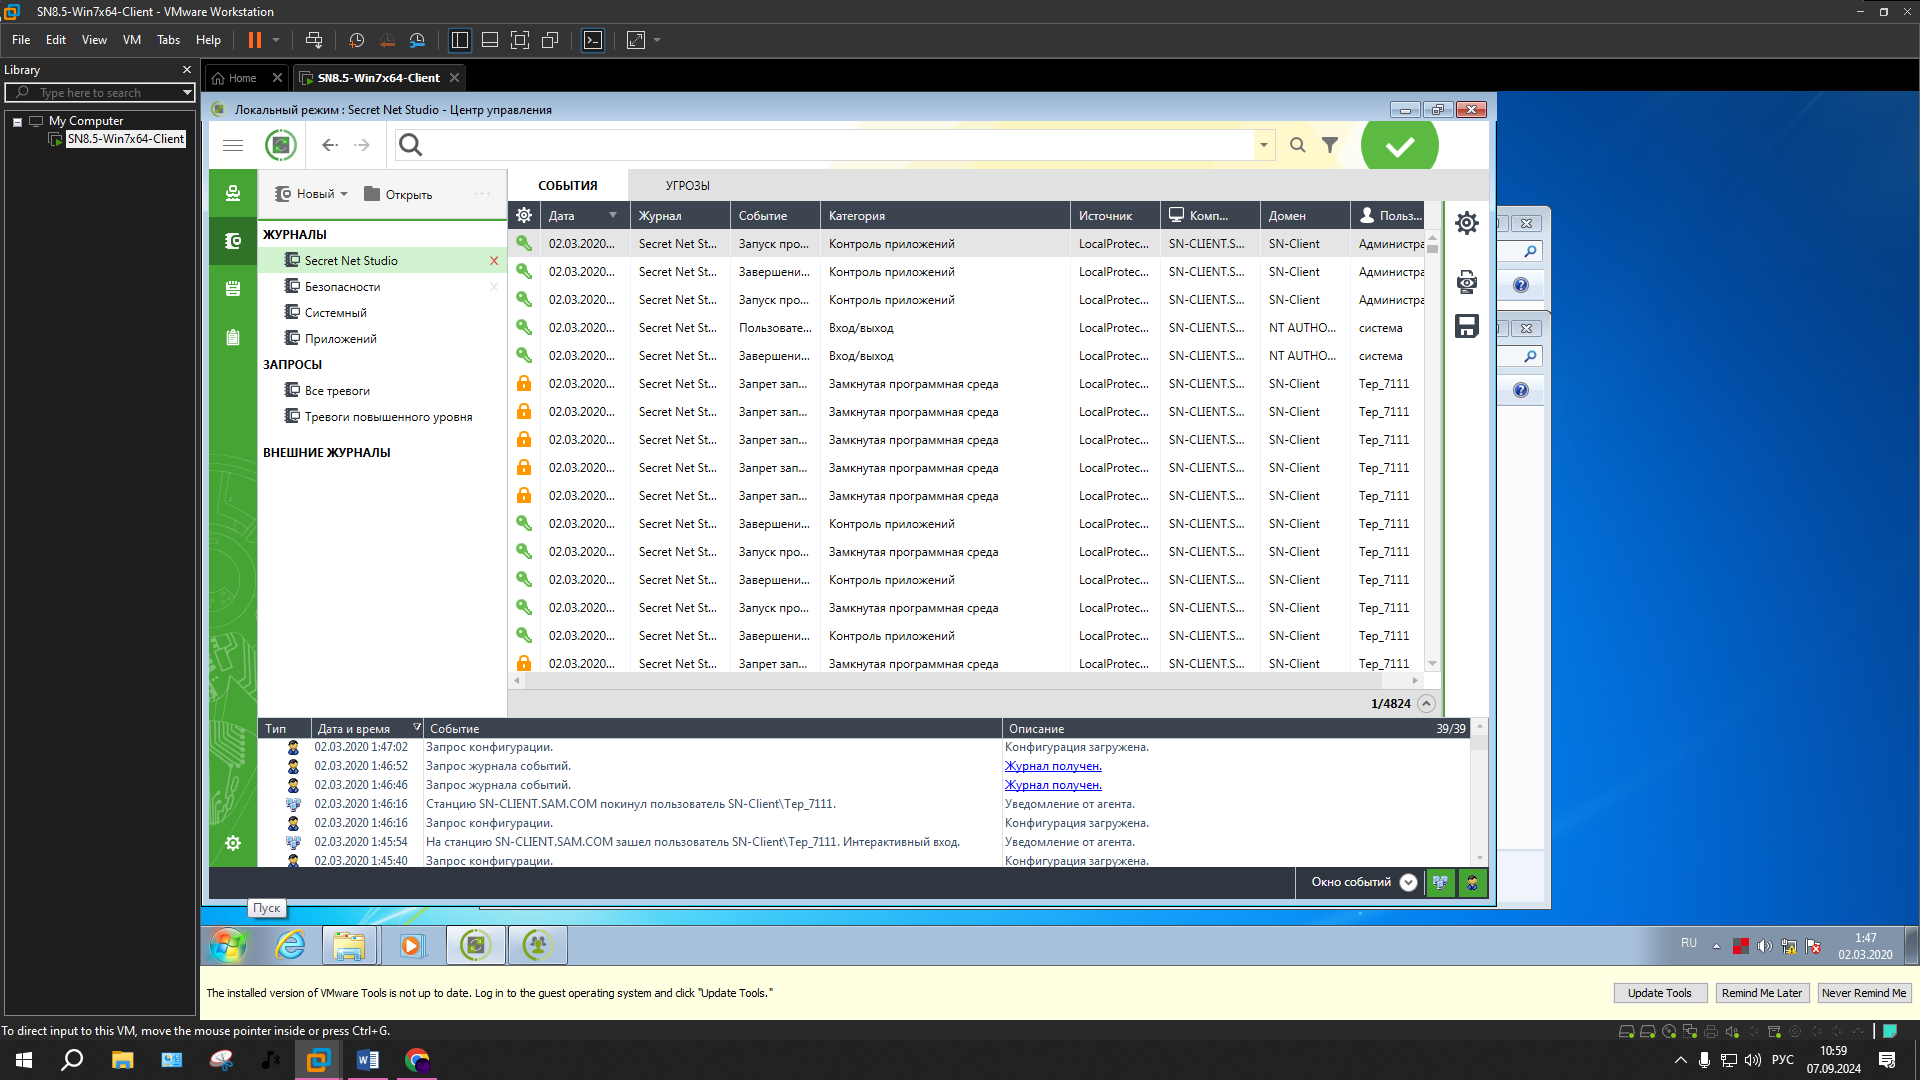This screenshot has height=1080, width=1920.
Task: Go back with the left arrow
Action: (330, 145)
